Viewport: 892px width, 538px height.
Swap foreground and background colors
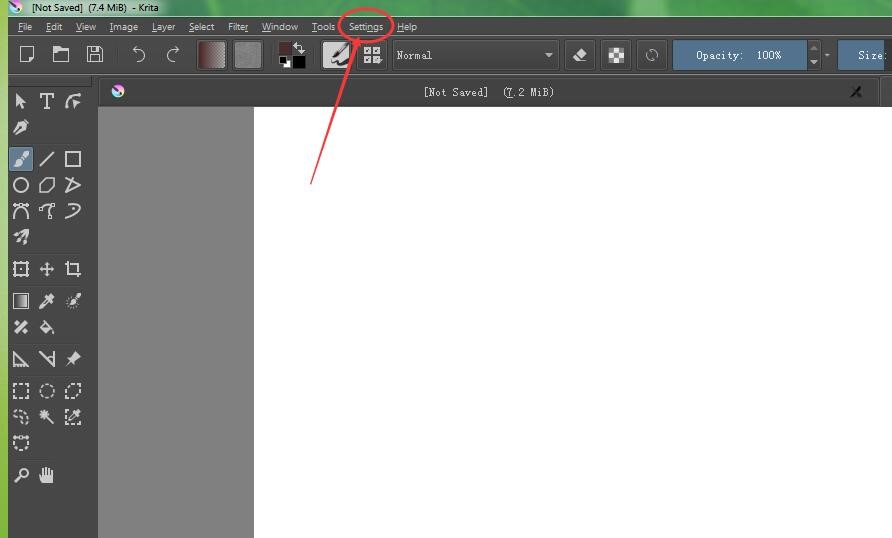pos(299,47)
